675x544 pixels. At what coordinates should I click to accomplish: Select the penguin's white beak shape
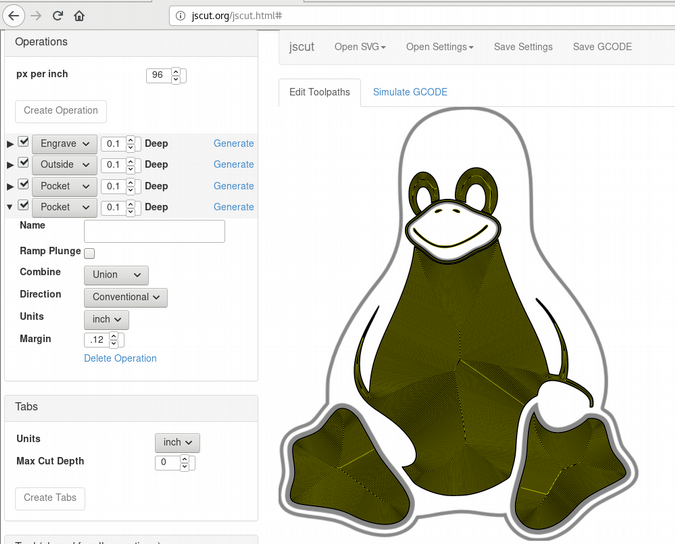click(x=453, y=230)
